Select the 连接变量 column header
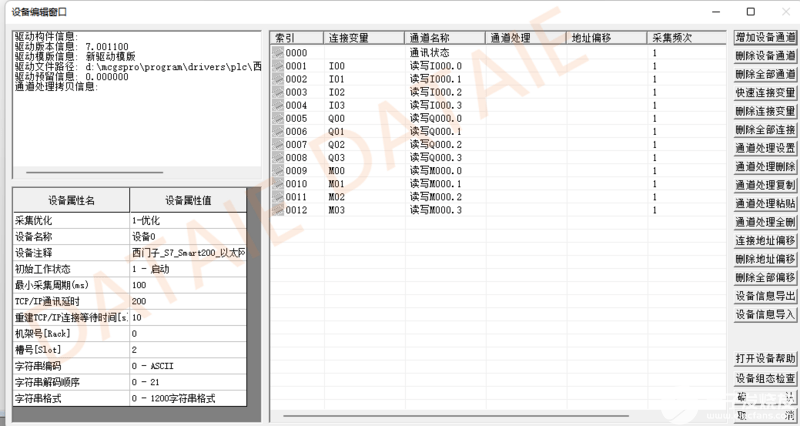Image resolution: width=800 pixels, height=426 pixels. (364, 38)
